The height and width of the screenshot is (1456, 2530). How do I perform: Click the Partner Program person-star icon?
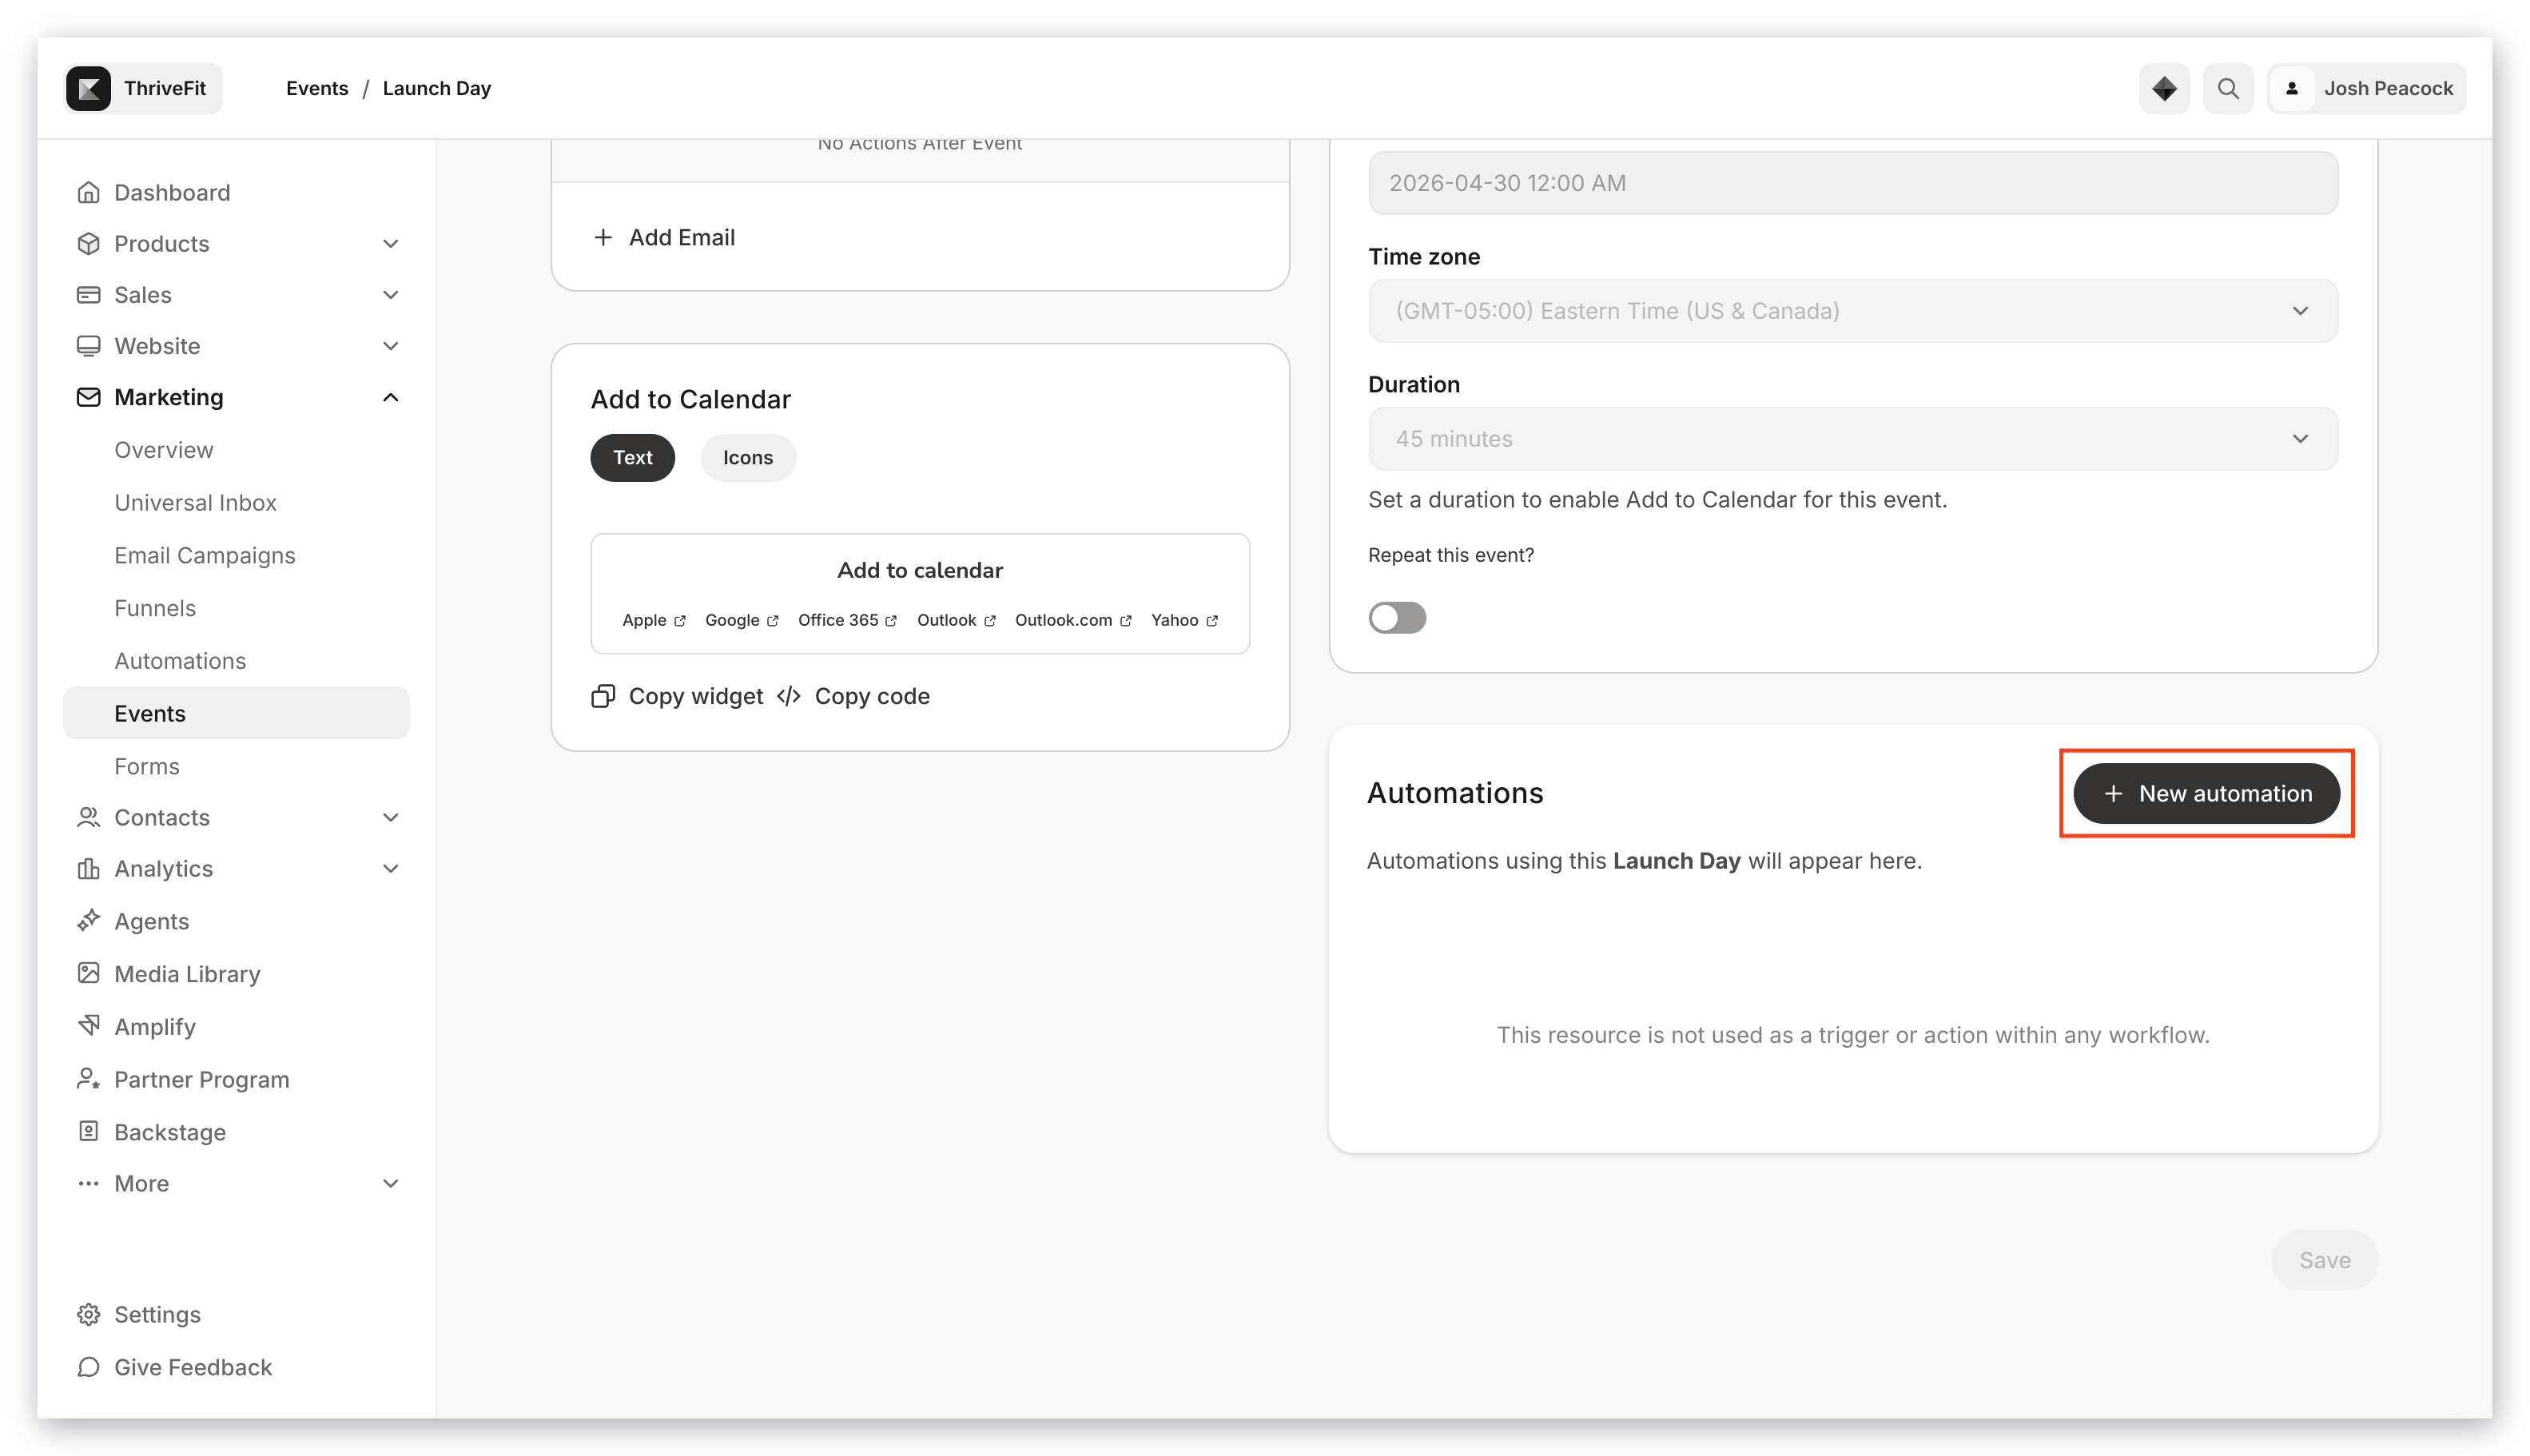point(88,1078)
